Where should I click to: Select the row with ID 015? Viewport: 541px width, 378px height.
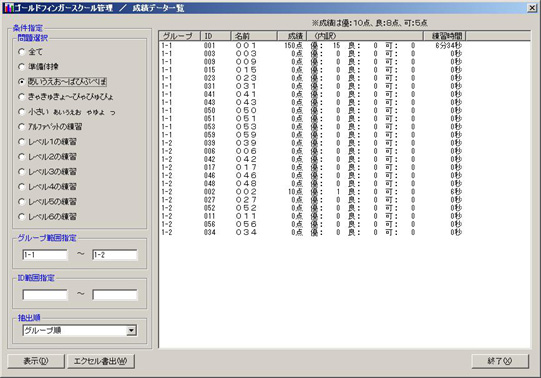click(x=312, y=70)
